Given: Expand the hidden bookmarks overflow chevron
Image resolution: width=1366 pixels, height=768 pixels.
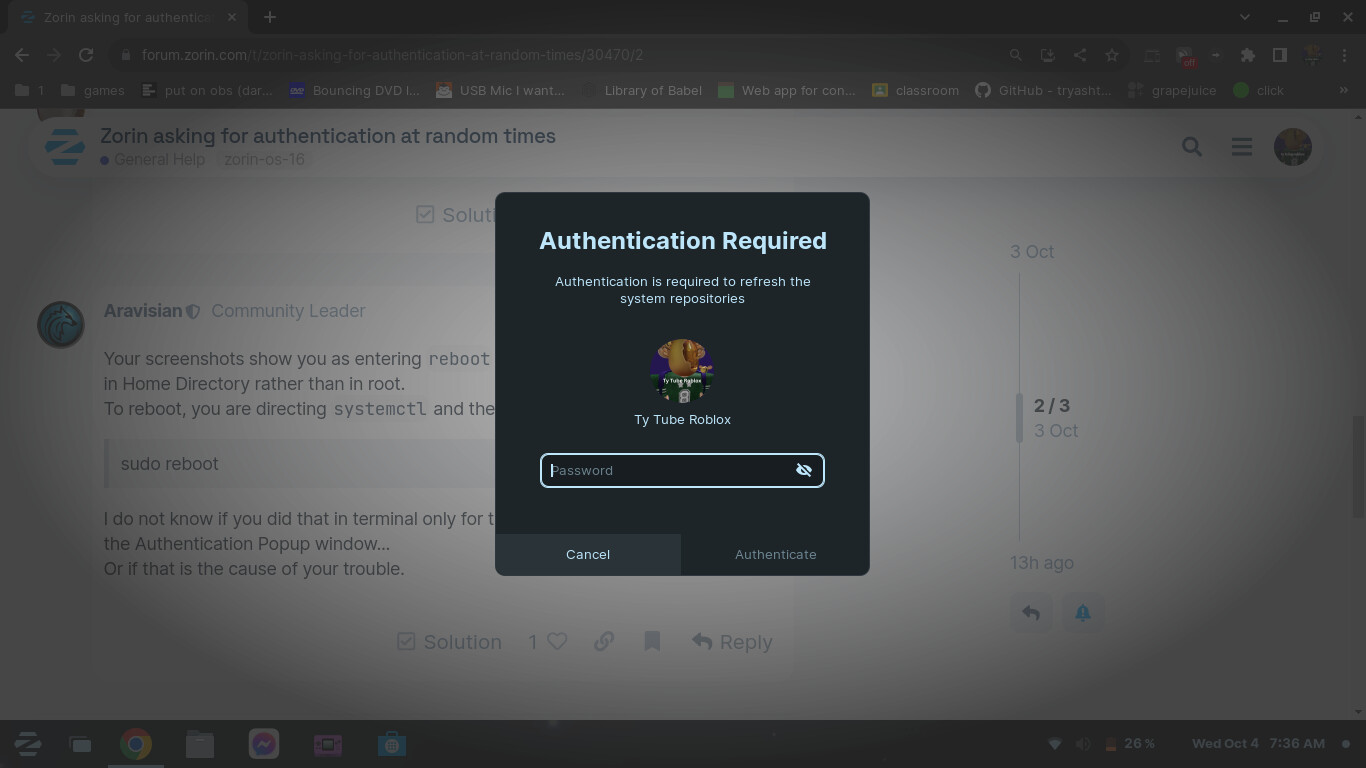Looking at the screenshot, I should point(1343,90).
